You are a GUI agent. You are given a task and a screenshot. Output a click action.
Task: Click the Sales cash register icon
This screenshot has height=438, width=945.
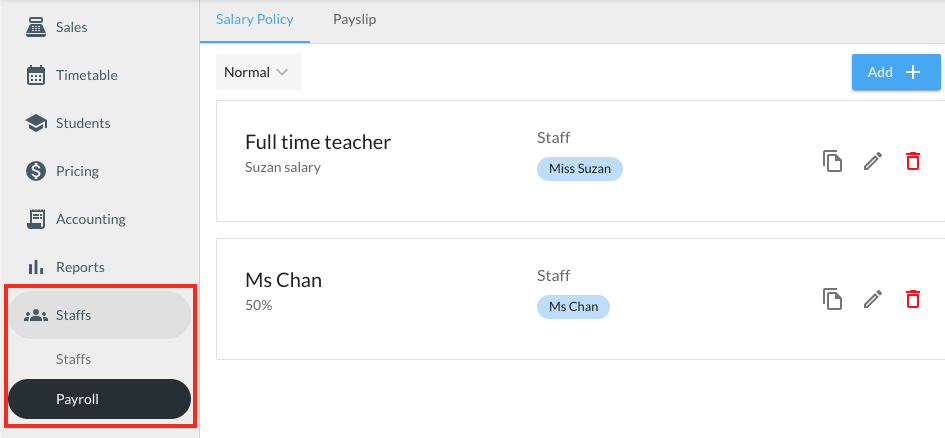36,27
